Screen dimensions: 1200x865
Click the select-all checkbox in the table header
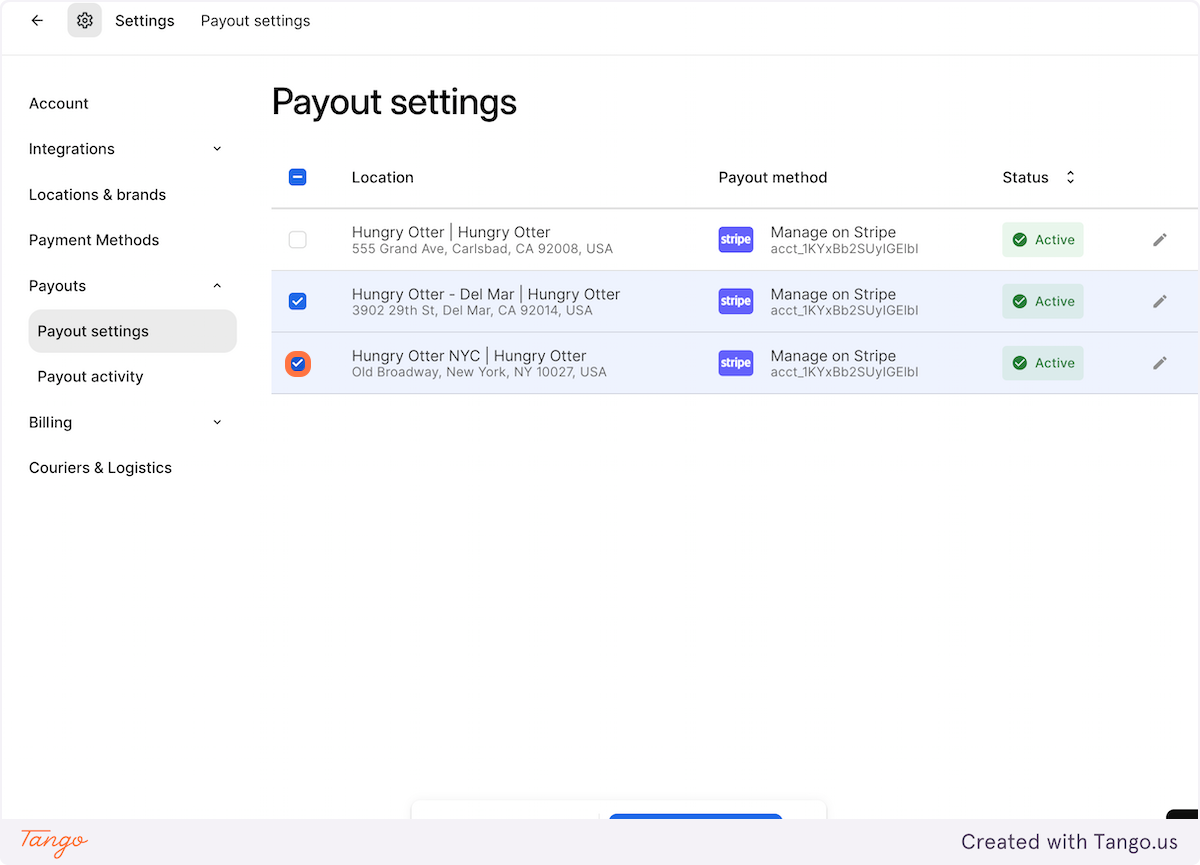(x=297, y=176)
